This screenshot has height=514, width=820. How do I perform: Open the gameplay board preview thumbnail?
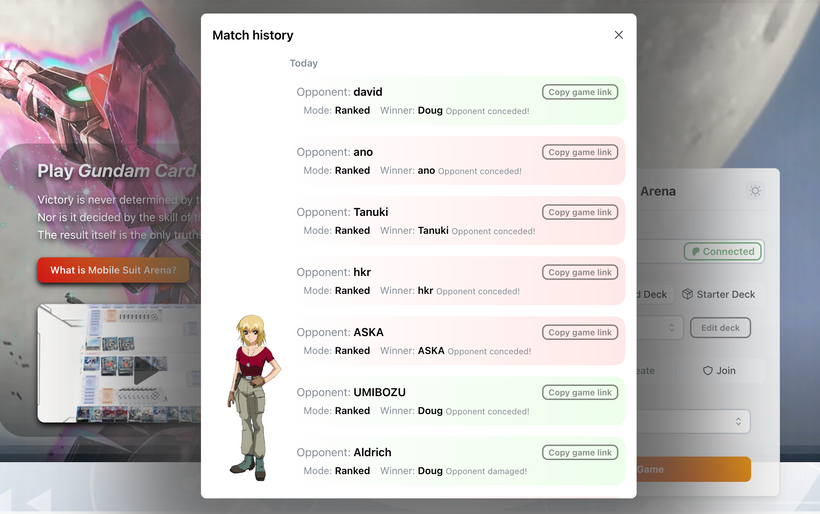pyautogui.click(x=118, y=362)
